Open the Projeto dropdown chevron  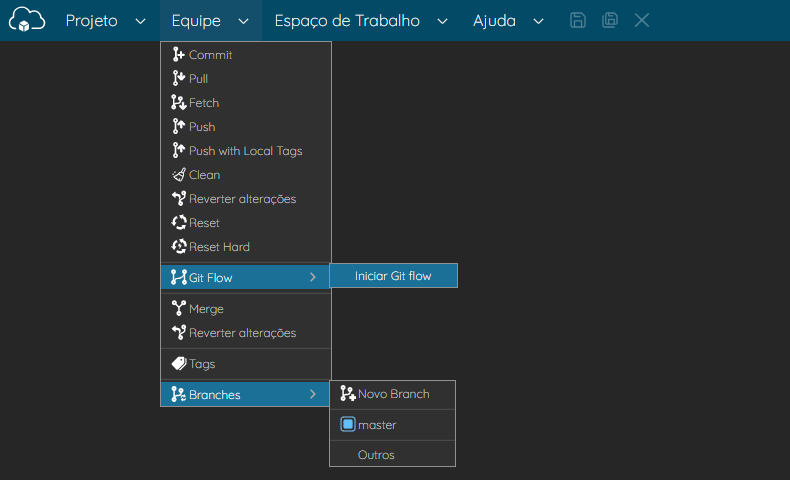[x=141, y=21]
